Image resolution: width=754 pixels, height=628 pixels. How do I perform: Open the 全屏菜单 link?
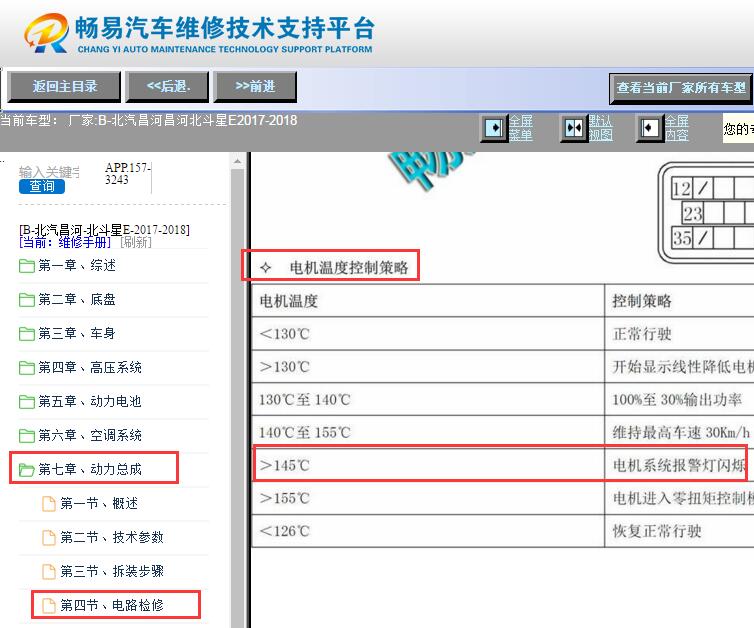tap(521, 128)
